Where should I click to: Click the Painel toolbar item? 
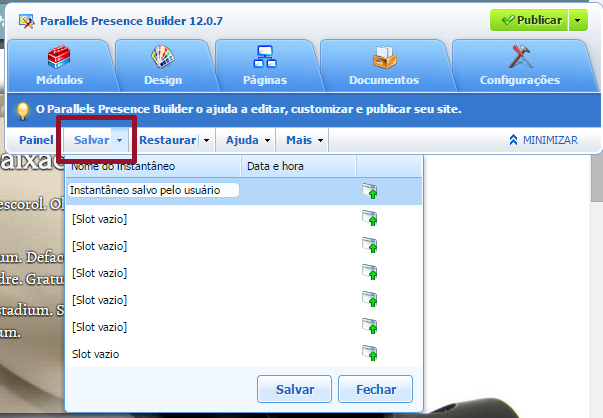point(36,140)
